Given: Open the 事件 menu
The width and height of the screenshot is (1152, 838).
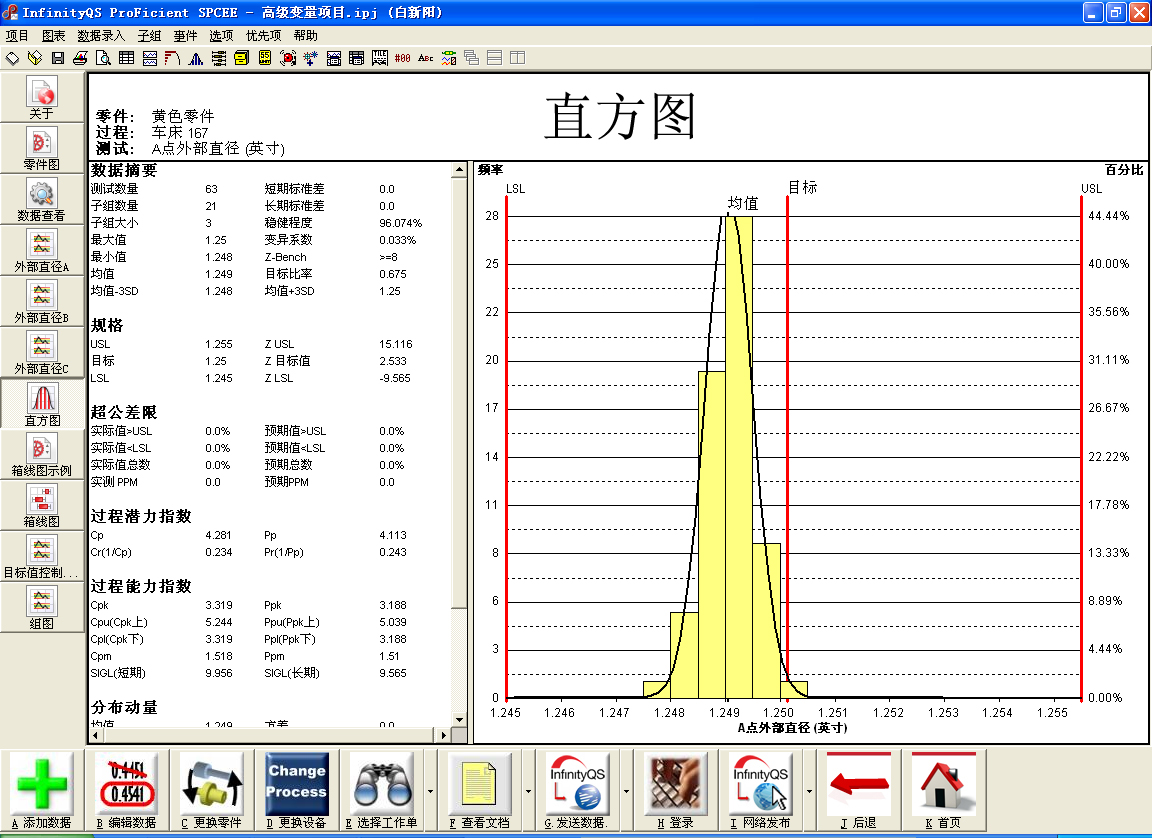Looking at the screenshot, I should coord(185,35).
